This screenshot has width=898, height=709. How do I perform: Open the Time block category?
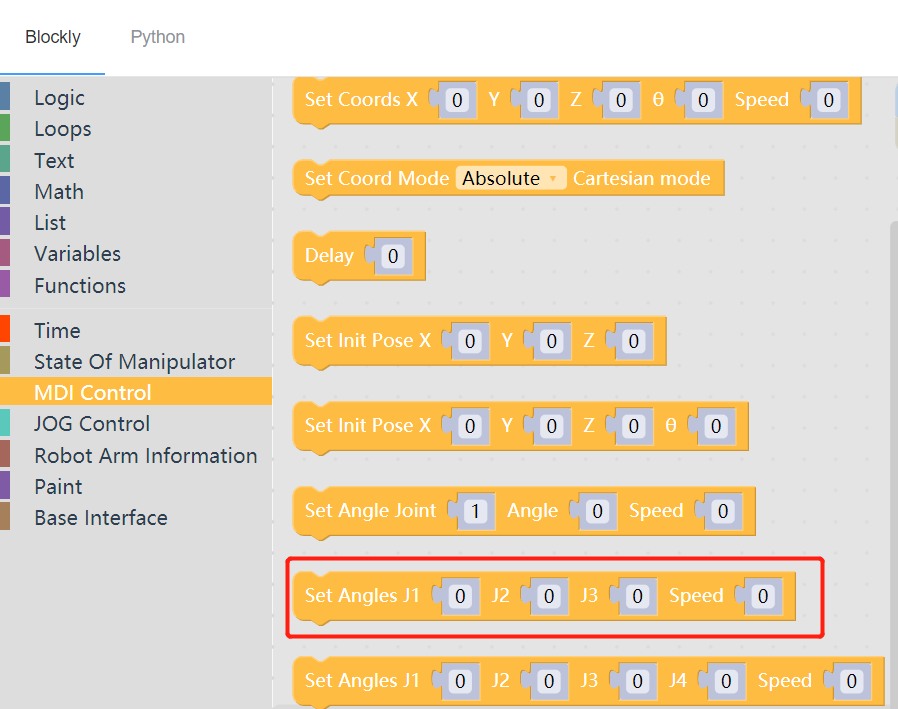pyautogui.click(x=57, y=329)
